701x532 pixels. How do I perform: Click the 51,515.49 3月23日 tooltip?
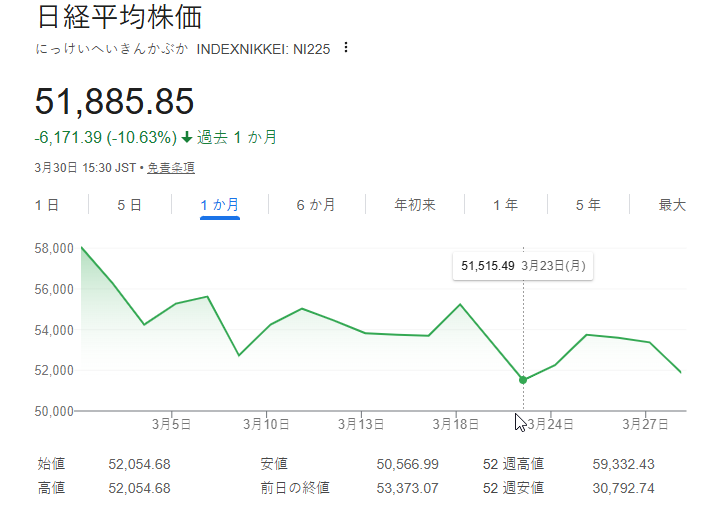tap(523, 266)
